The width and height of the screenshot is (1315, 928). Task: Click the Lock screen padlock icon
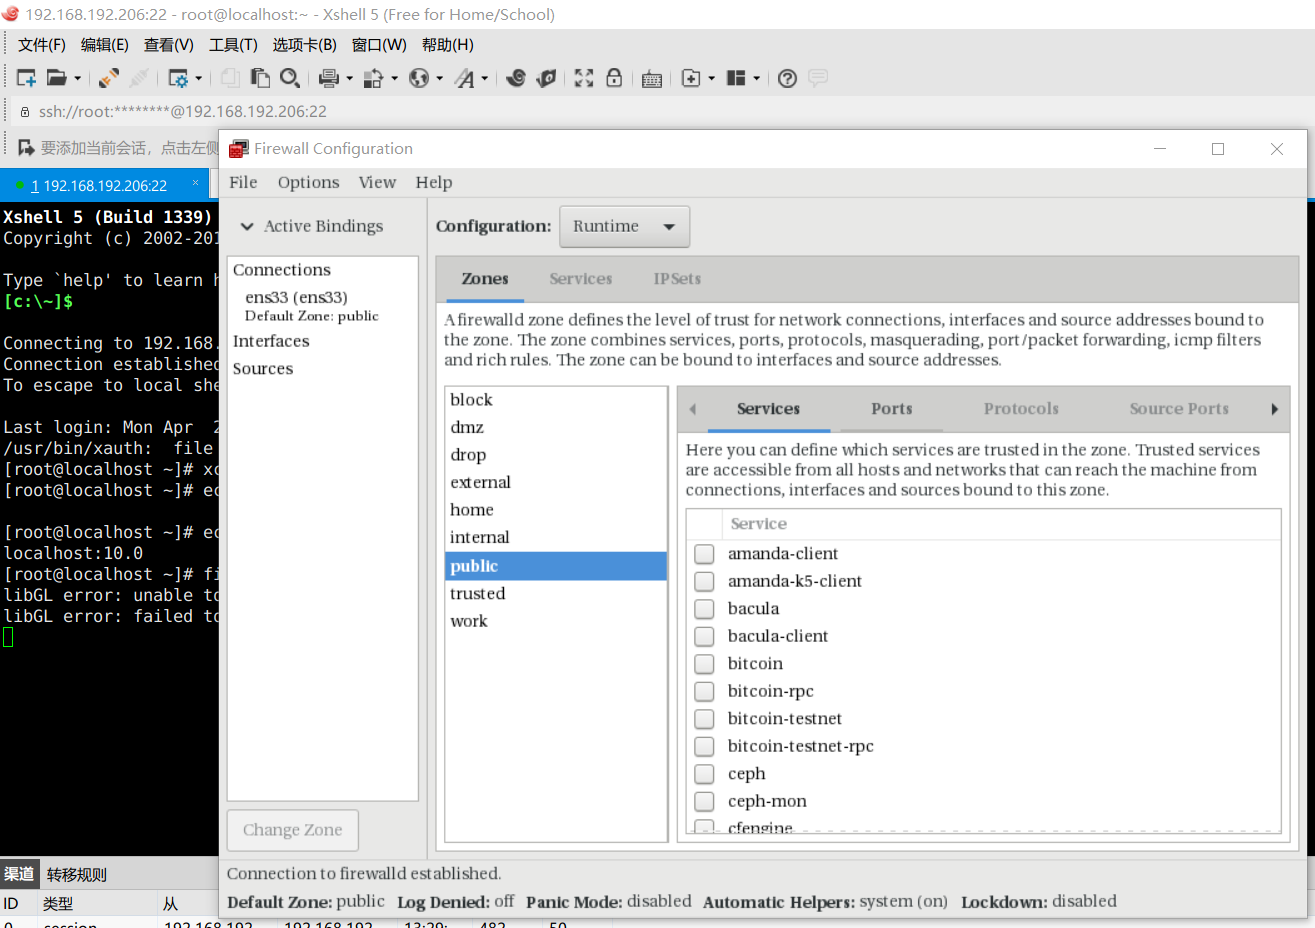tap(614, 78)
